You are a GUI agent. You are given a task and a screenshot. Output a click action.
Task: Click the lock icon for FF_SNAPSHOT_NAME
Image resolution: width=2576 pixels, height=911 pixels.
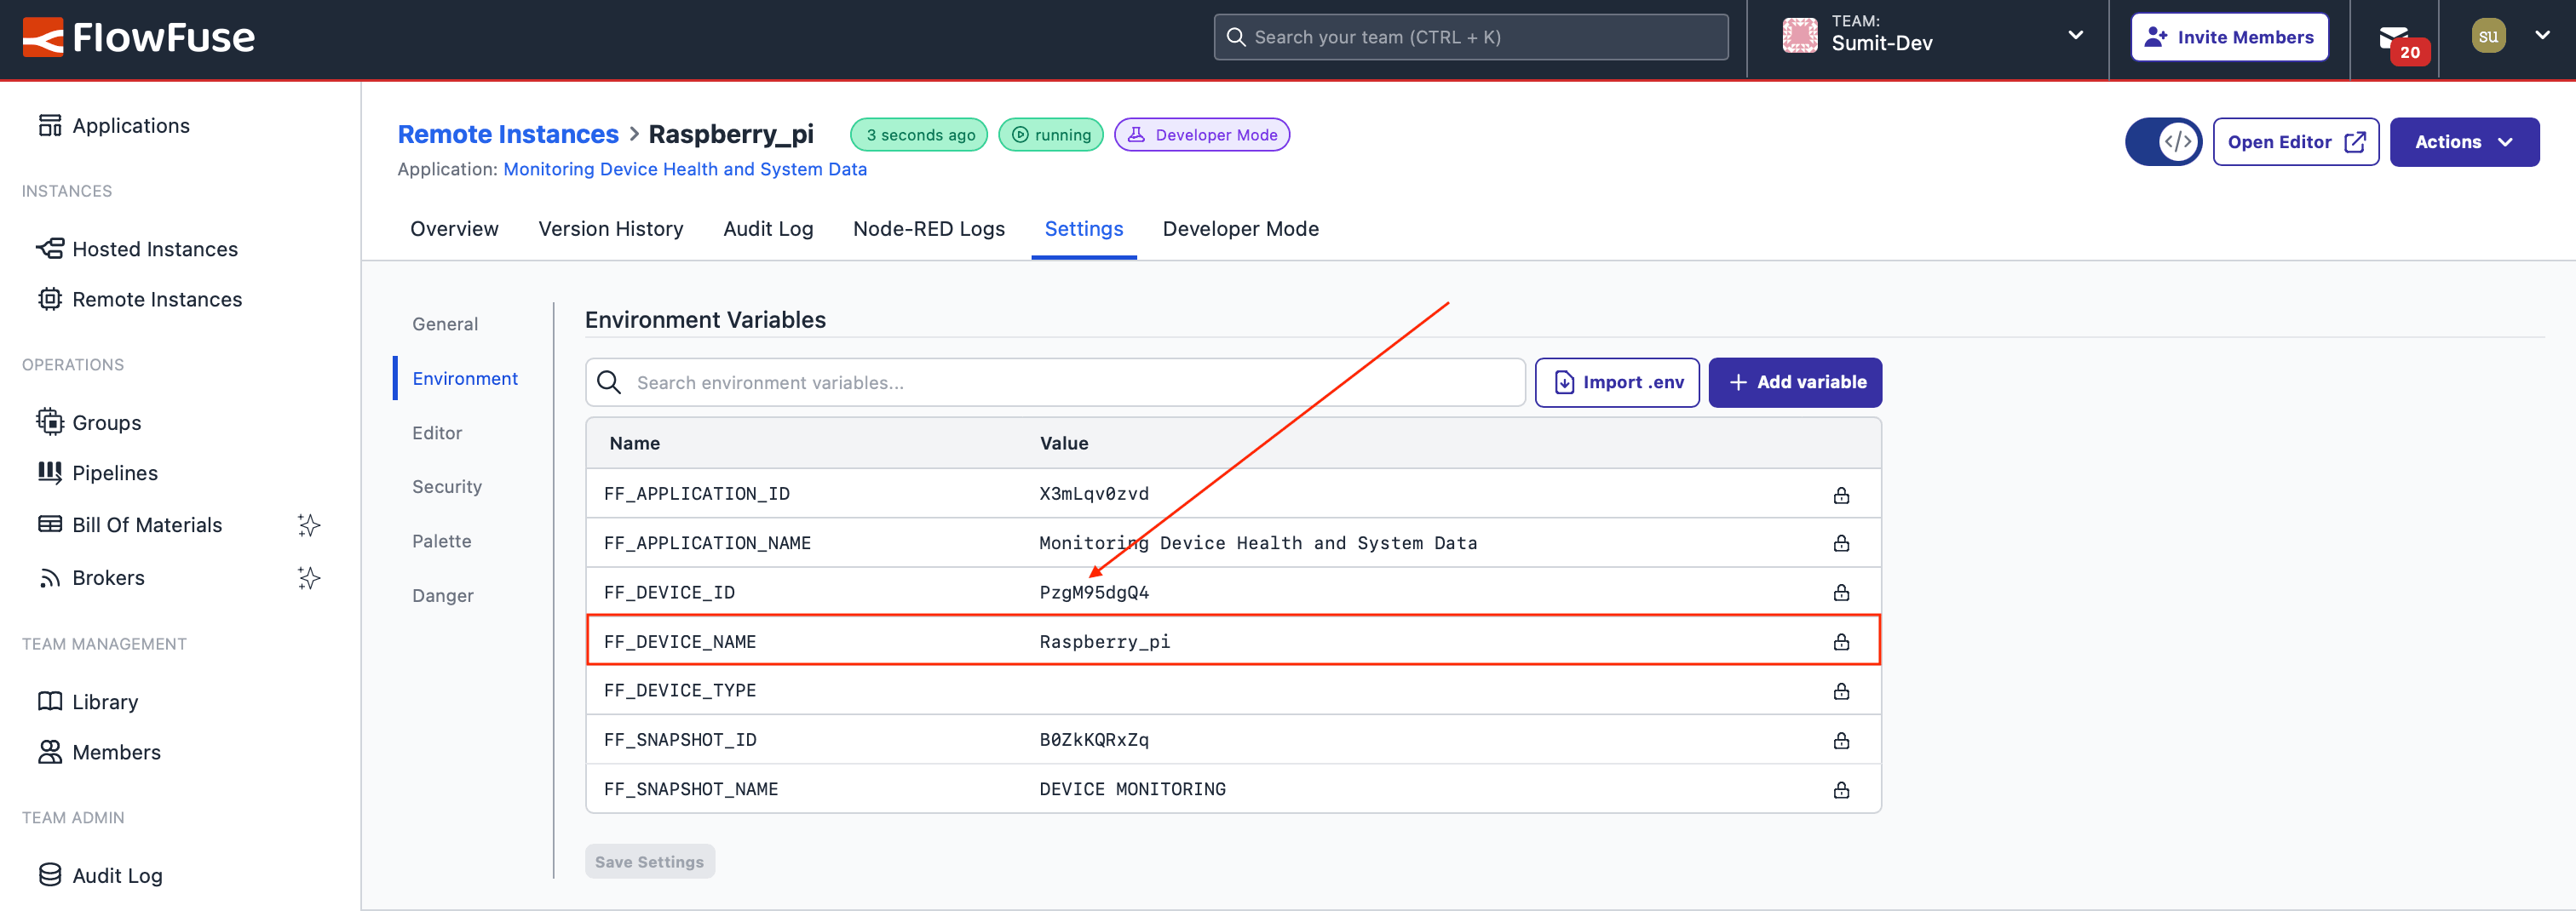1840,790
